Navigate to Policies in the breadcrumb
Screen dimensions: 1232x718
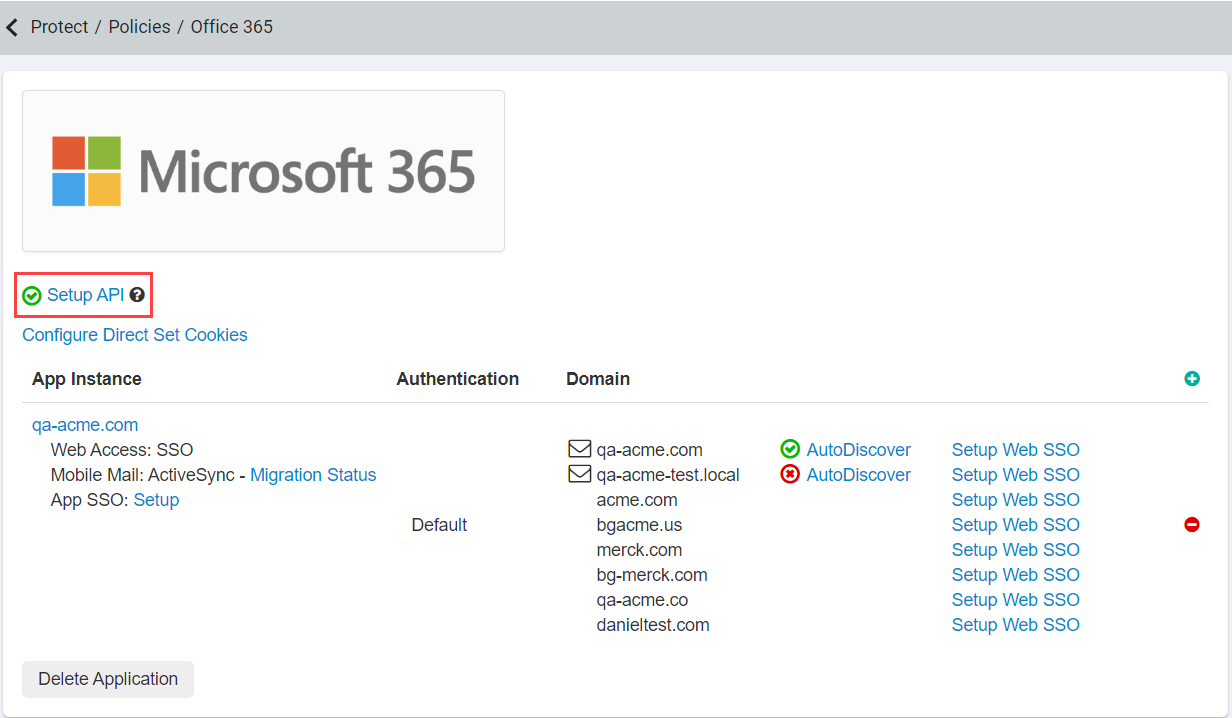click(139, 27)
